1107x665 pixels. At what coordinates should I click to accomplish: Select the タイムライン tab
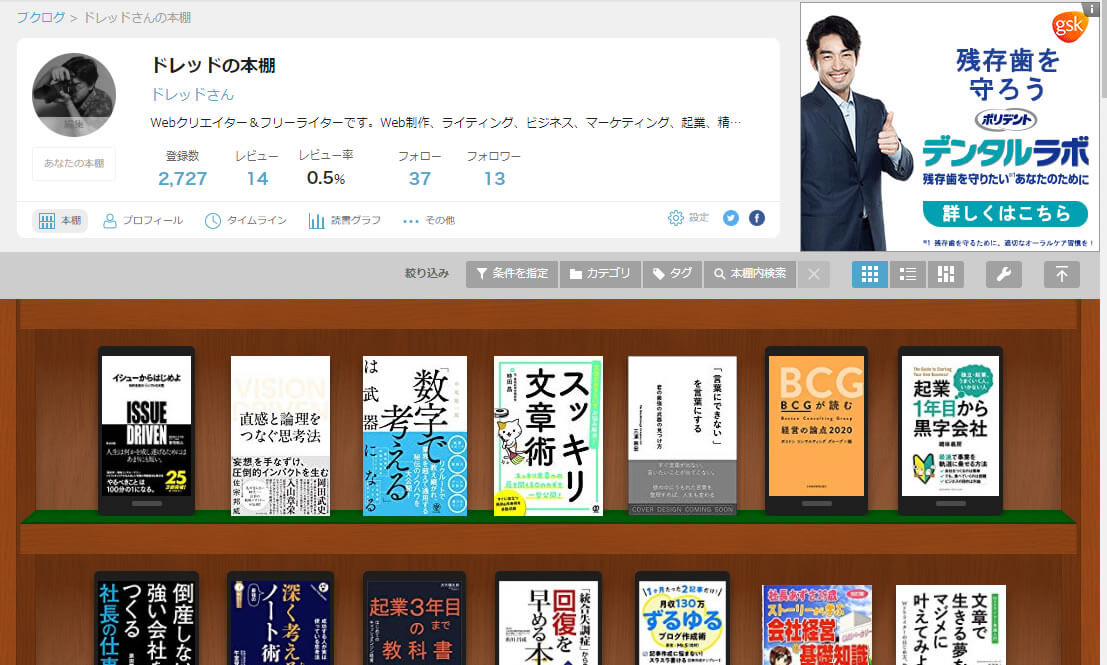click(x=246, y=221)
